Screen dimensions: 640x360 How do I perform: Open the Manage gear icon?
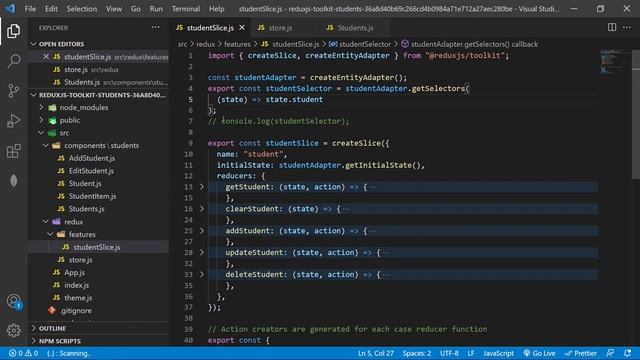pyautogui.click(x=13, y=330)
